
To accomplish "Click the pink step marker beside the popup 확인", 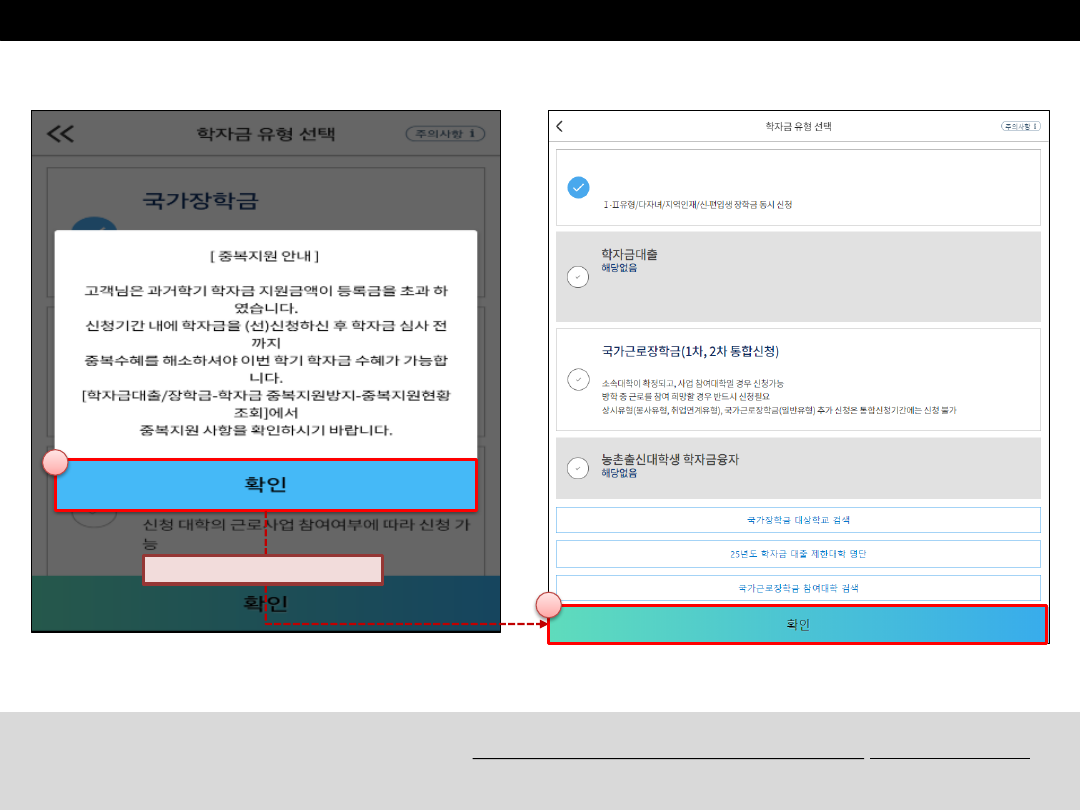I will (x=55, y=462).
